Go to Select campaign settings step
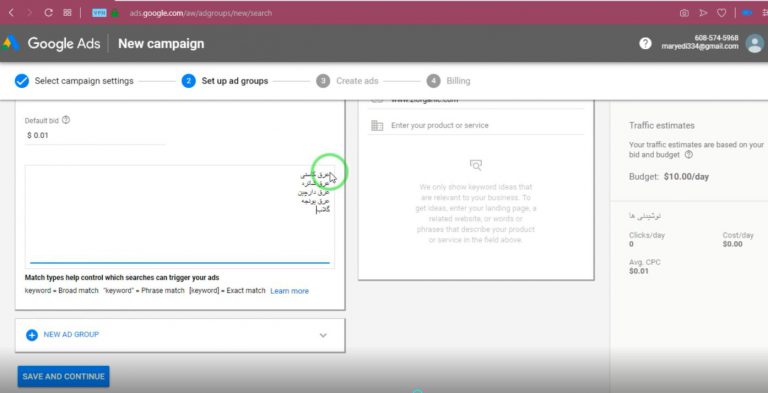This screenshot has height=393, width=768. tap(84, 81)
